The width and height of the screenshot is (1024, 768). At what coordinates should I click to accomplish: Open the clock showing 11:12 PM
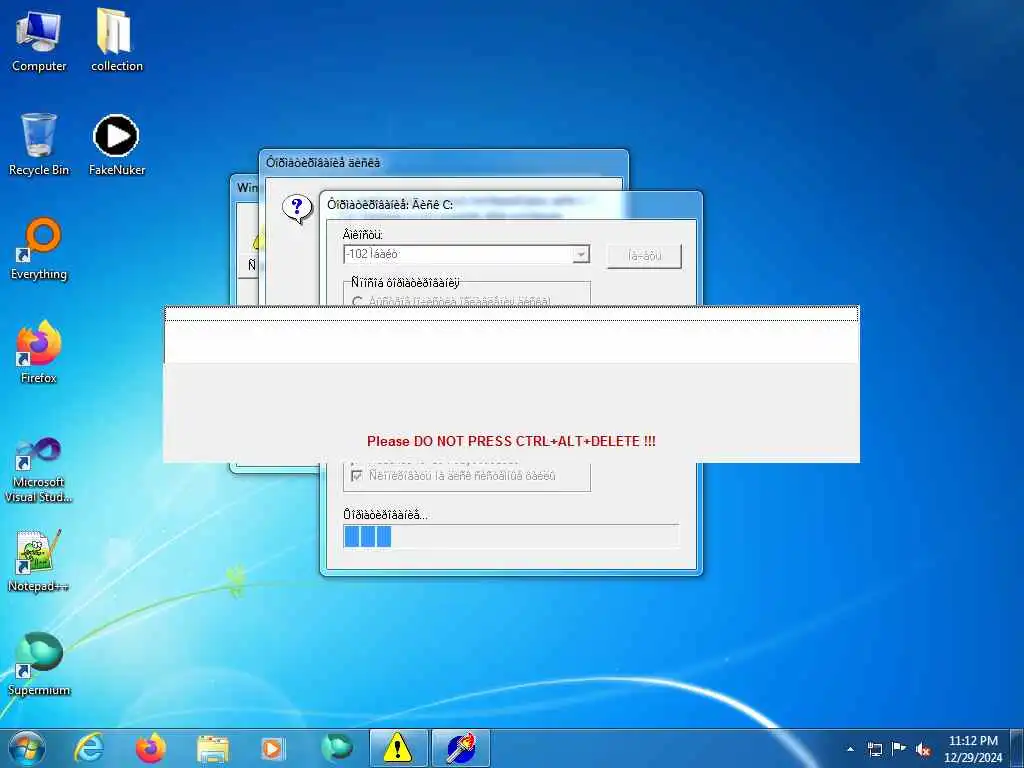(973, 749)
